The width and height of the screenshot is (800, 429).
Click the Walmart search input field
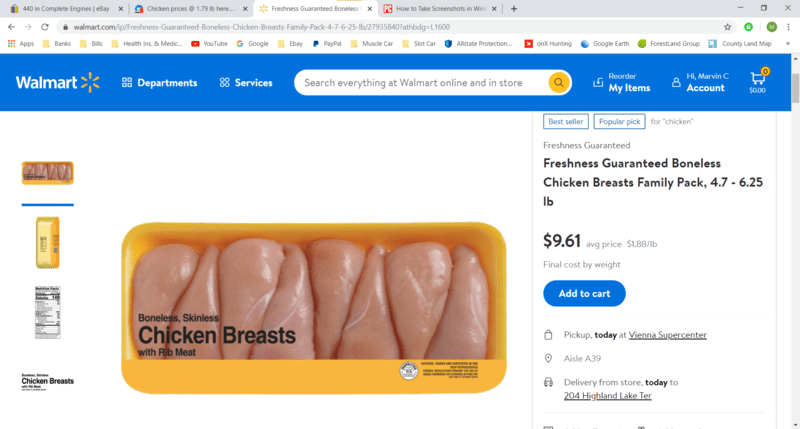pos(422,83)
